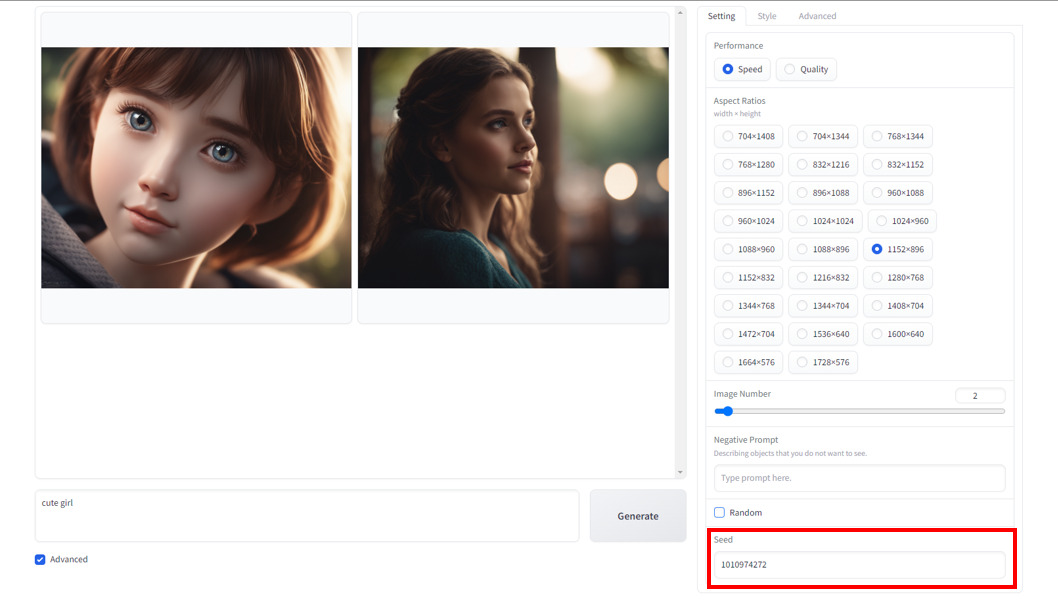Choose 1536×640 aspect ratio
This screenshot has width=1058, height=602.
click(823, 335)
